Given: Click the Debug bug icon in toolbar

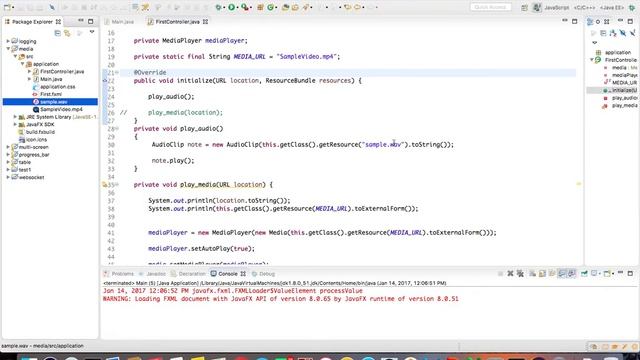Looking at the screenshot, I should (x=219, y=7).
